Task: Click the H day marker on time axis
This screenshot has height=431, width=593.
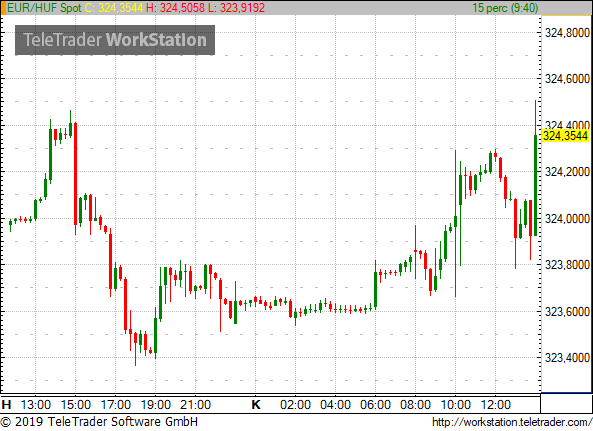Action: [6, 405]
